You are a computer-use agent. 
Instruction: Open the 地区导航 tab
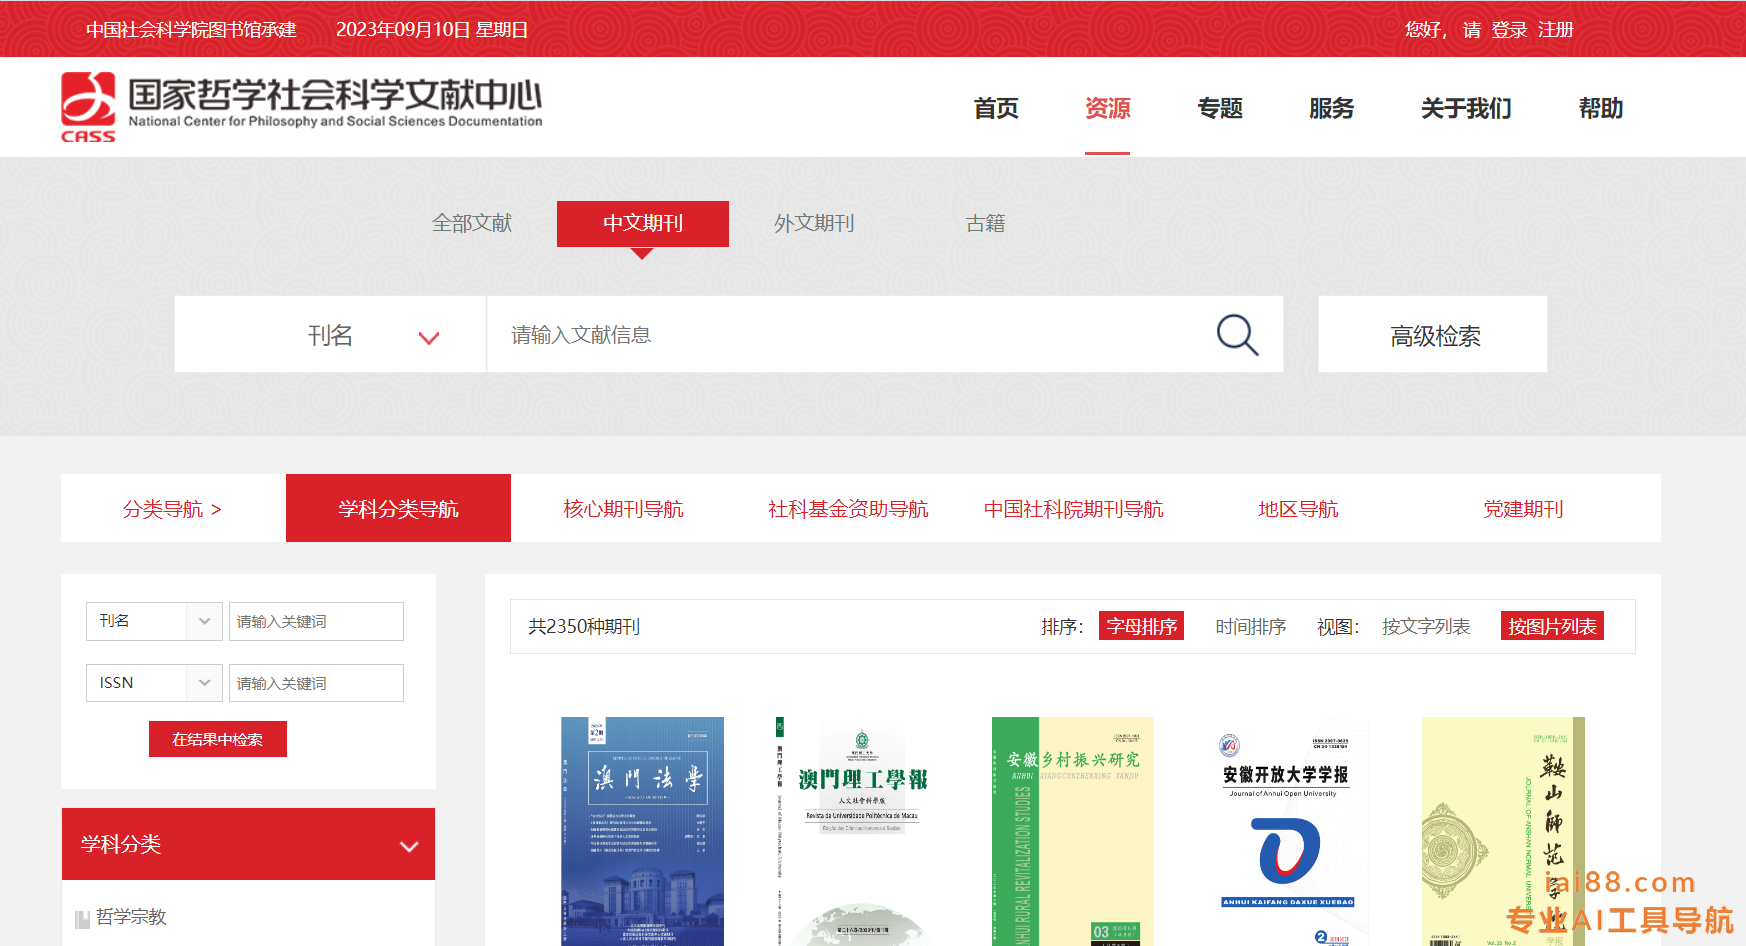[1298, 509]
